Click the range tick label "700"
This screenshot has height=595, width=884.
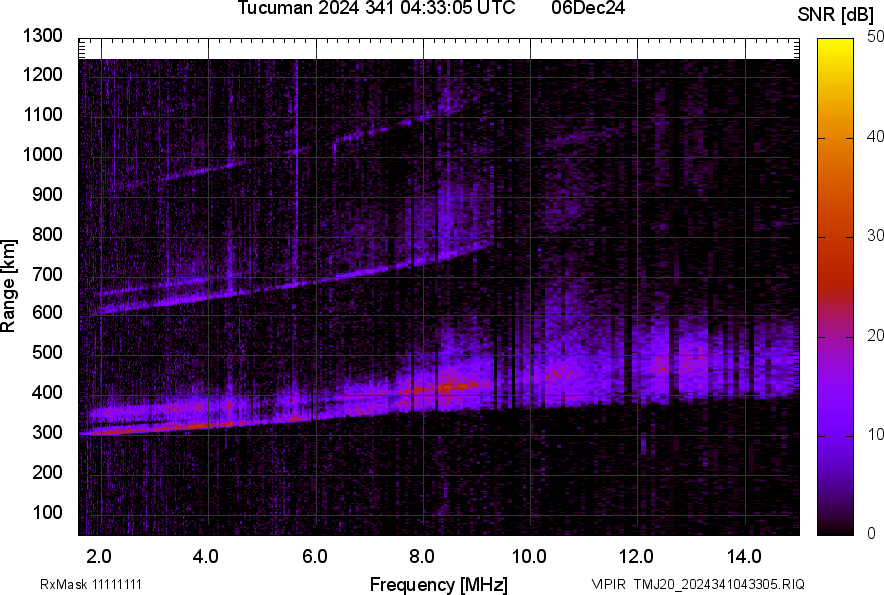pos(47,274)
